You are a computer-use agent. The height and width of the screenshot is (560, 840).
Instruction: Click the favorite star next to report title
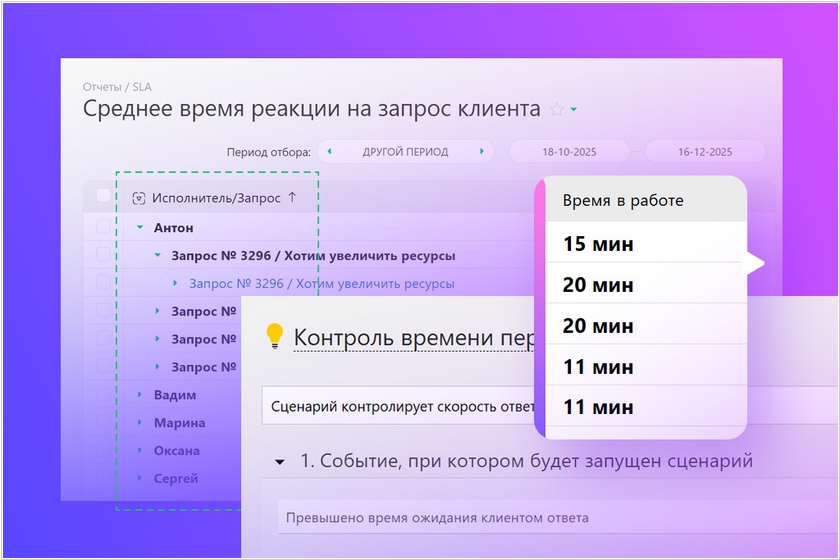click(557, 109)
